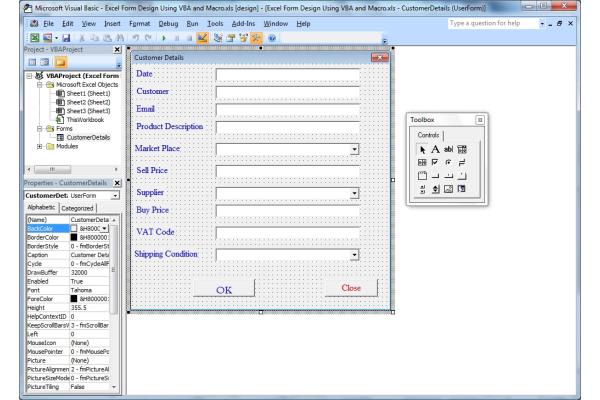Select the ScrollBar control in Toolbox

[422, 189]
